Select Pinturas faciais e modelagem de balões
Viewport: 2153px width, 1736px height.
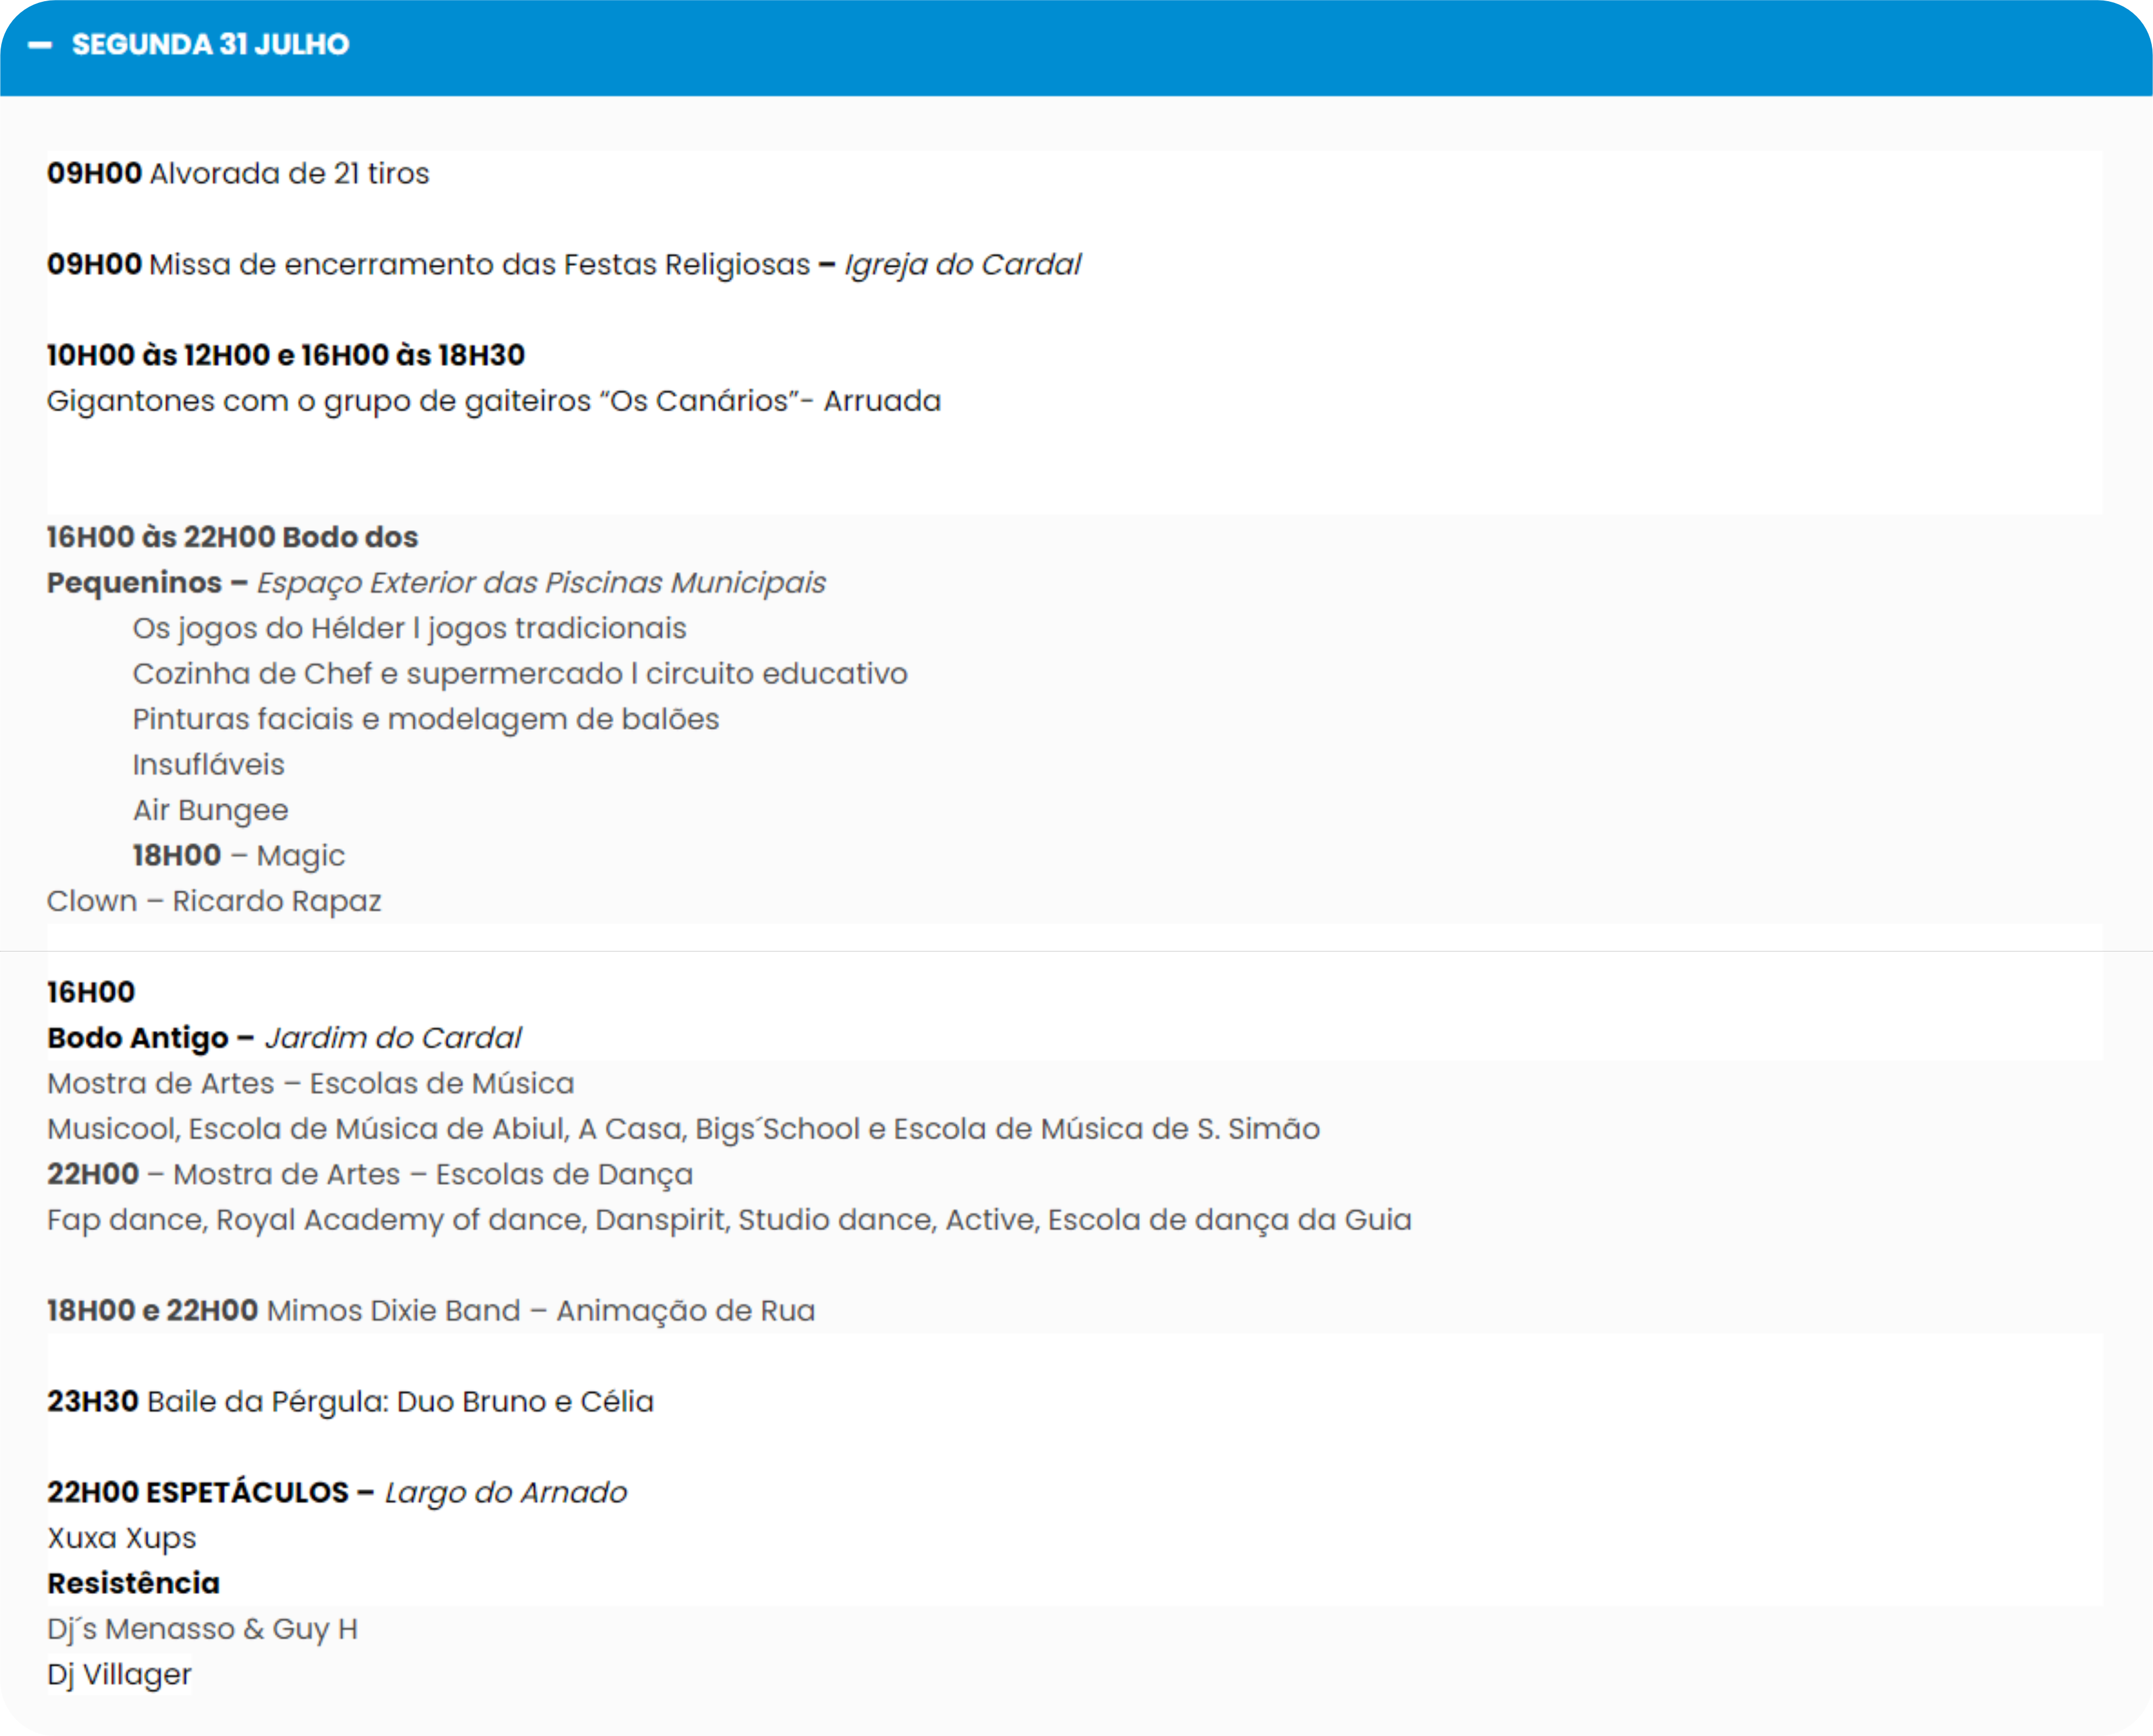point(425,720)
